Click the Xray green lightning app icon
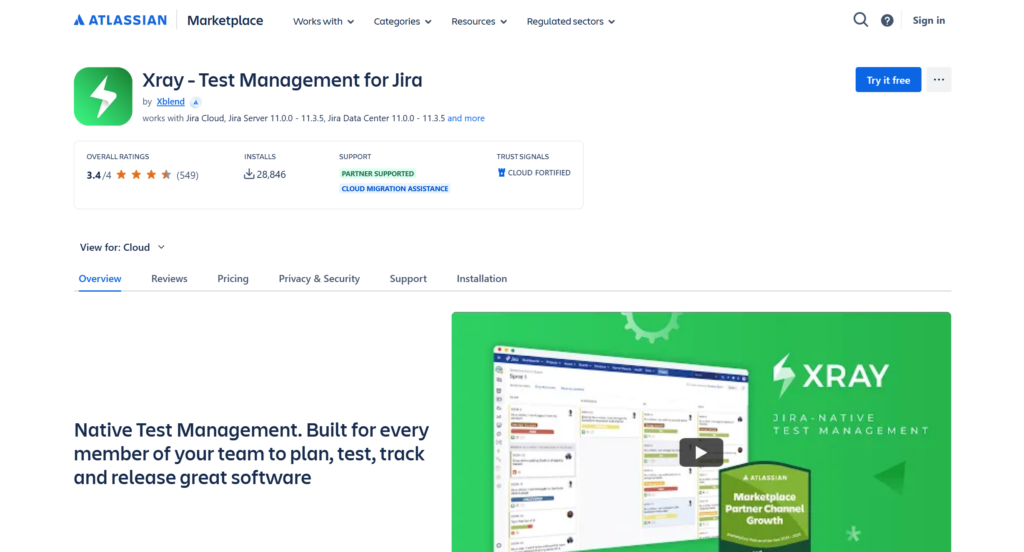 (103, 96)
